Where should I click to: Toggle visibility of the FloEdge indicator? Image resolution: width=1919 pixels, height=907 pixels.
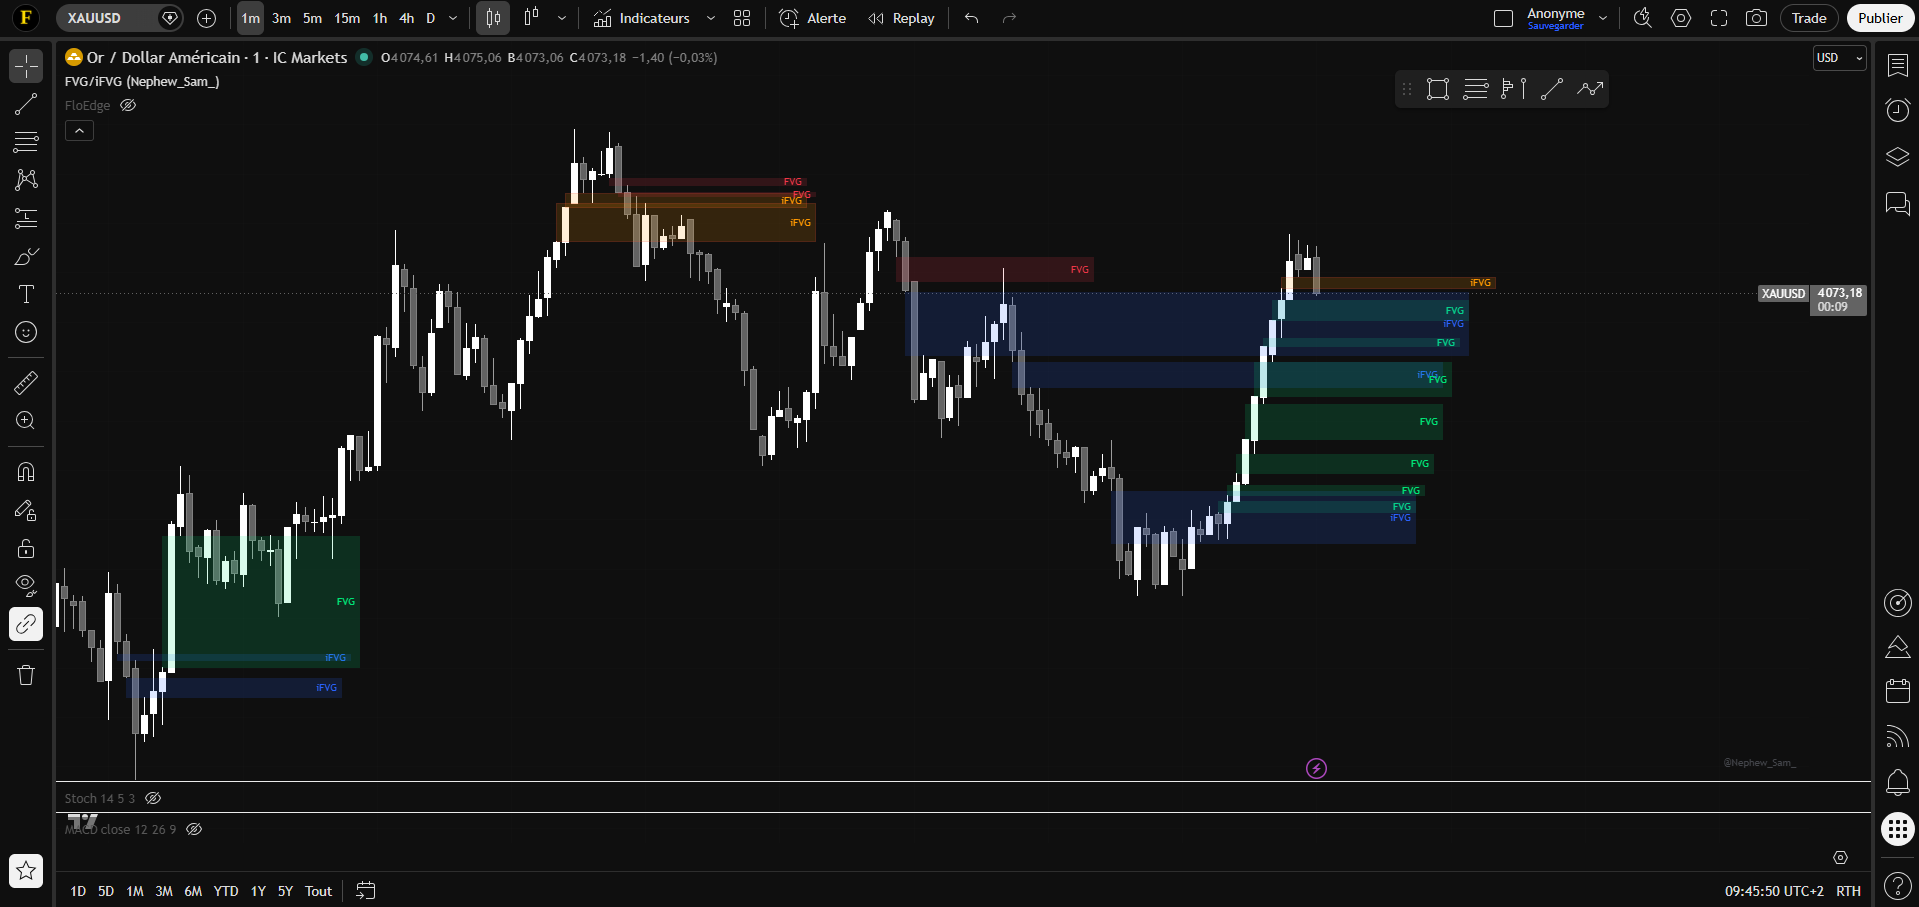(x=128, y=105)
